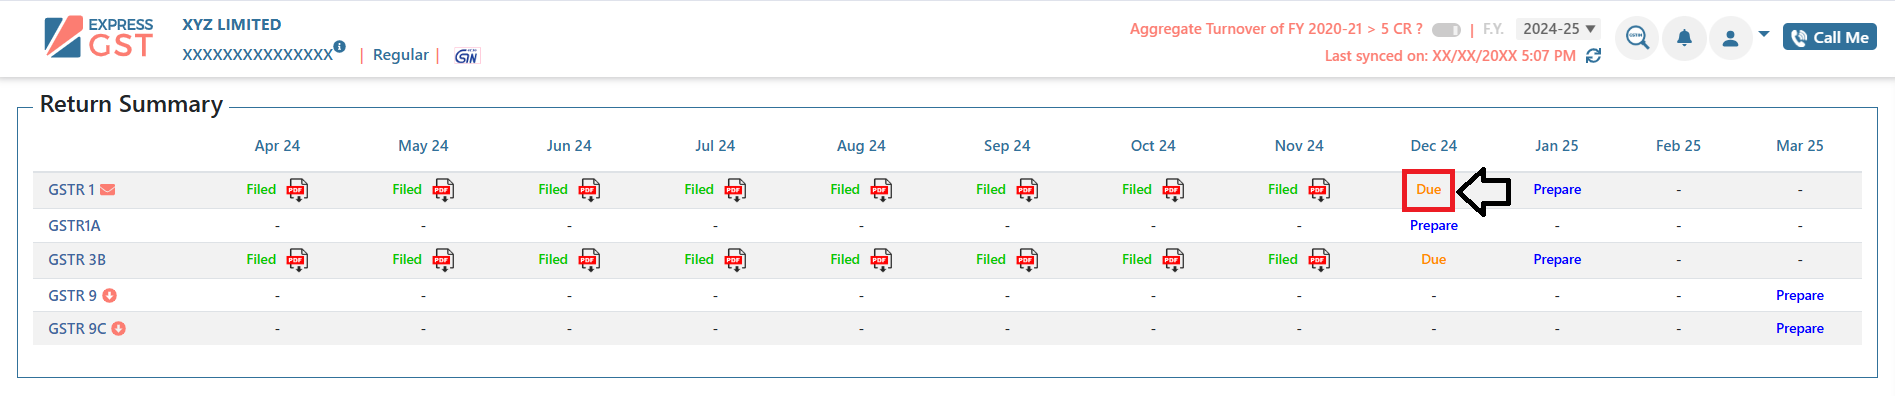The image size is (1895, 396).
Task: Click Prepare for GSTR1A Dec 24
Action: (x=1433, y=226)
